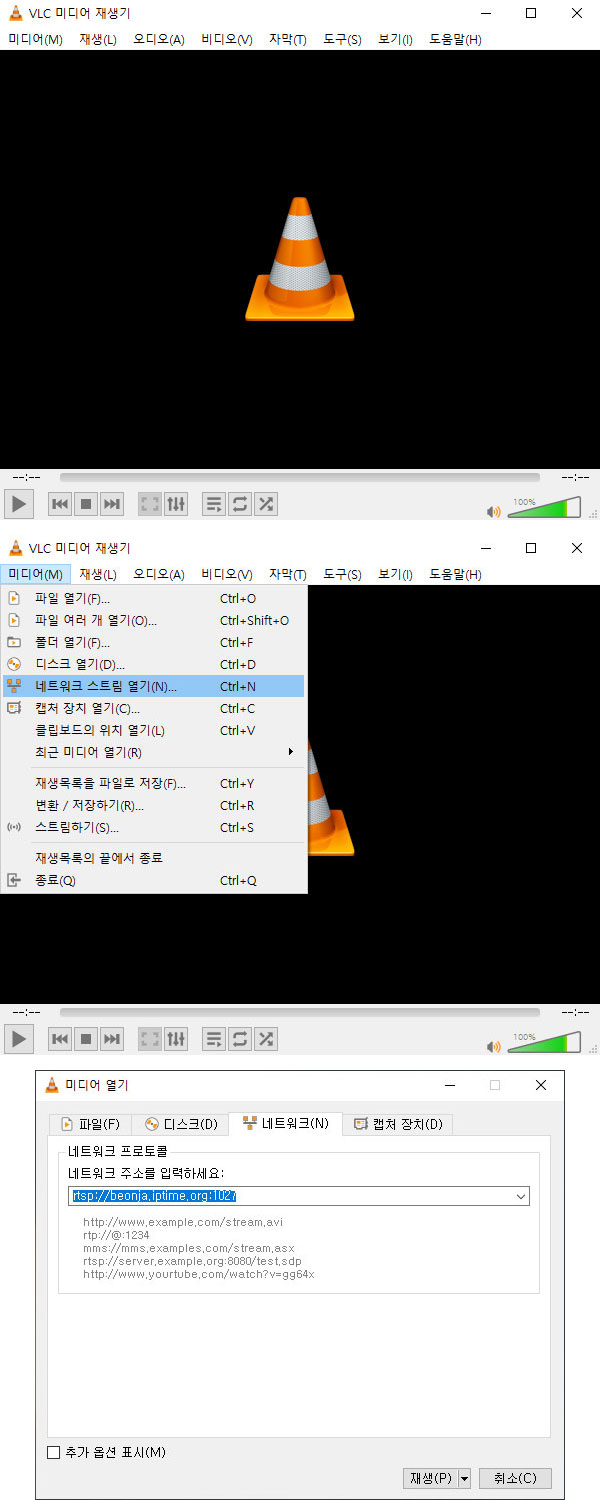
Task: Toggle fullscreen in VLC window with open 미디어 menu
Action: pyautogui.click(x=150, y=1040)
